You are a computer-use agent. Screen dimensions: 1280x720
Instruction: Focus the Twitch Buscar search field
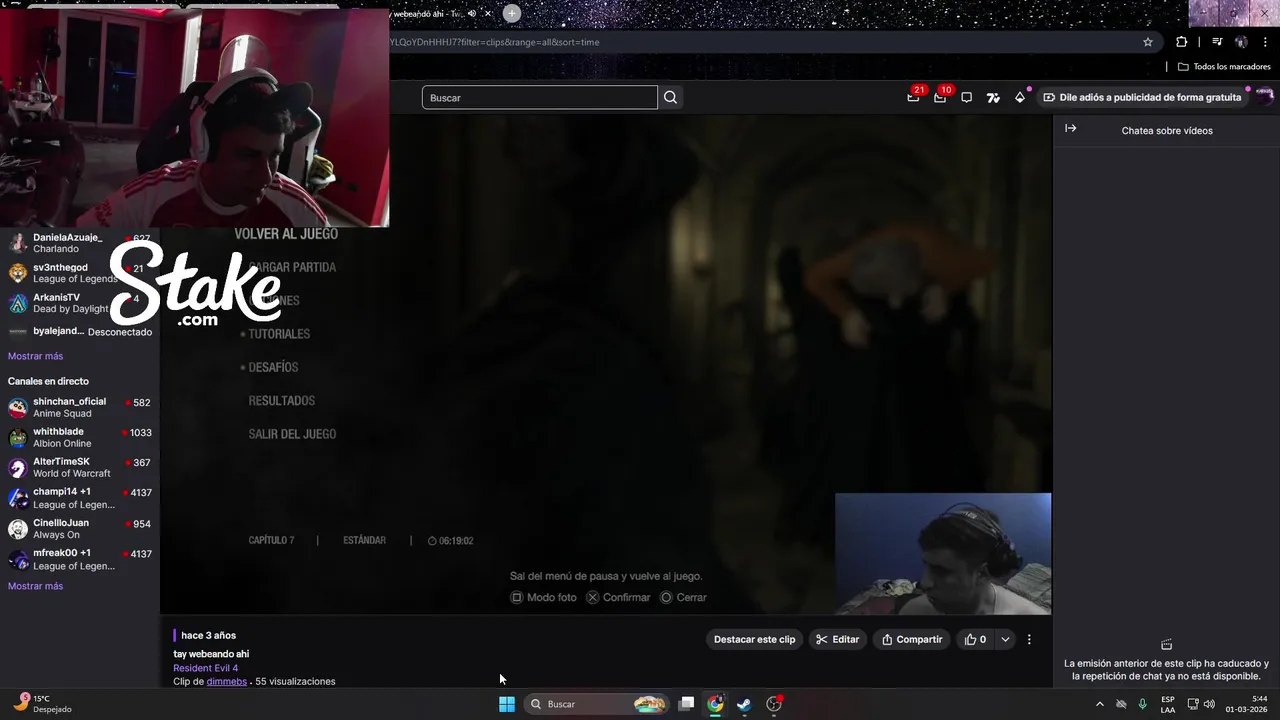(x=540, y=97)
